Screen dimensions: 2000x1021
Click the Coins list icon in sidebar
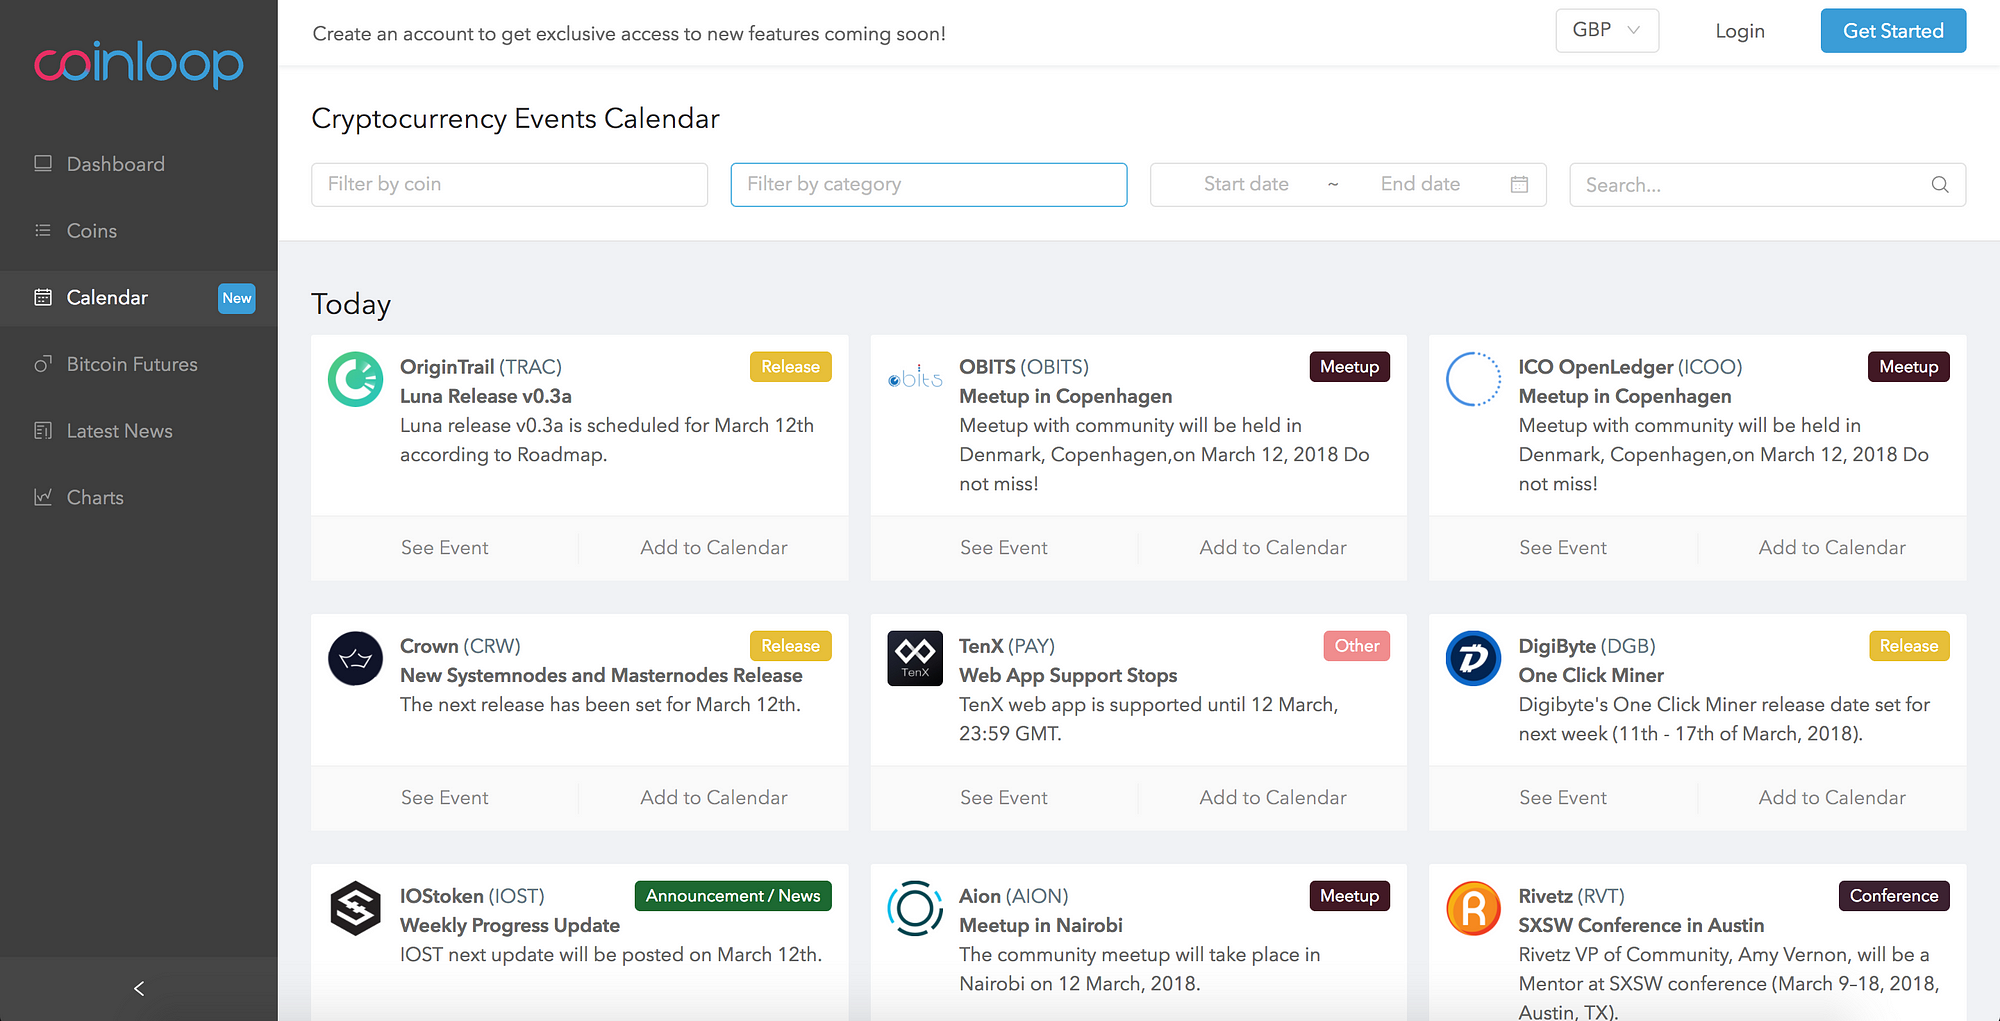point(43,230)
